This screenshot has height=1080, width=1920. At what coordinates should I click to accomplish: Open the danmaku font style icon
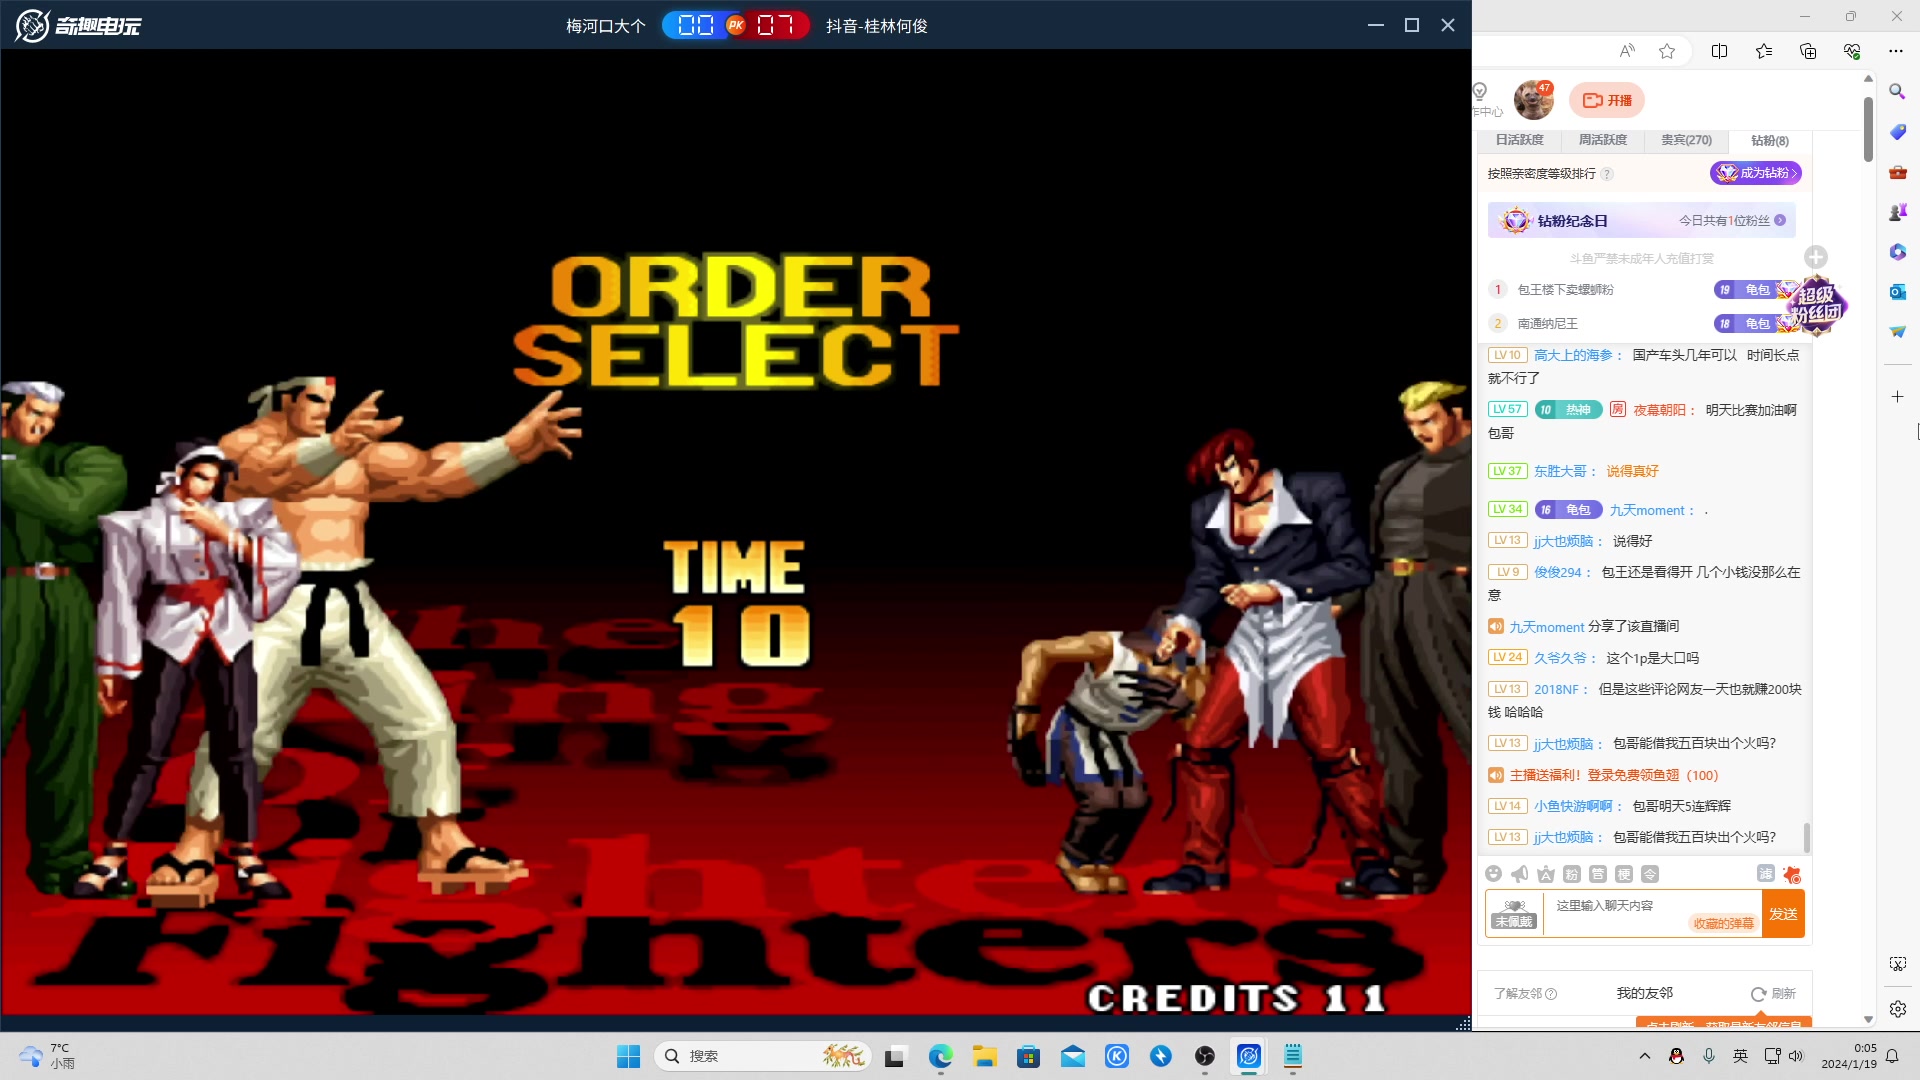click(x=1546, y=874)
